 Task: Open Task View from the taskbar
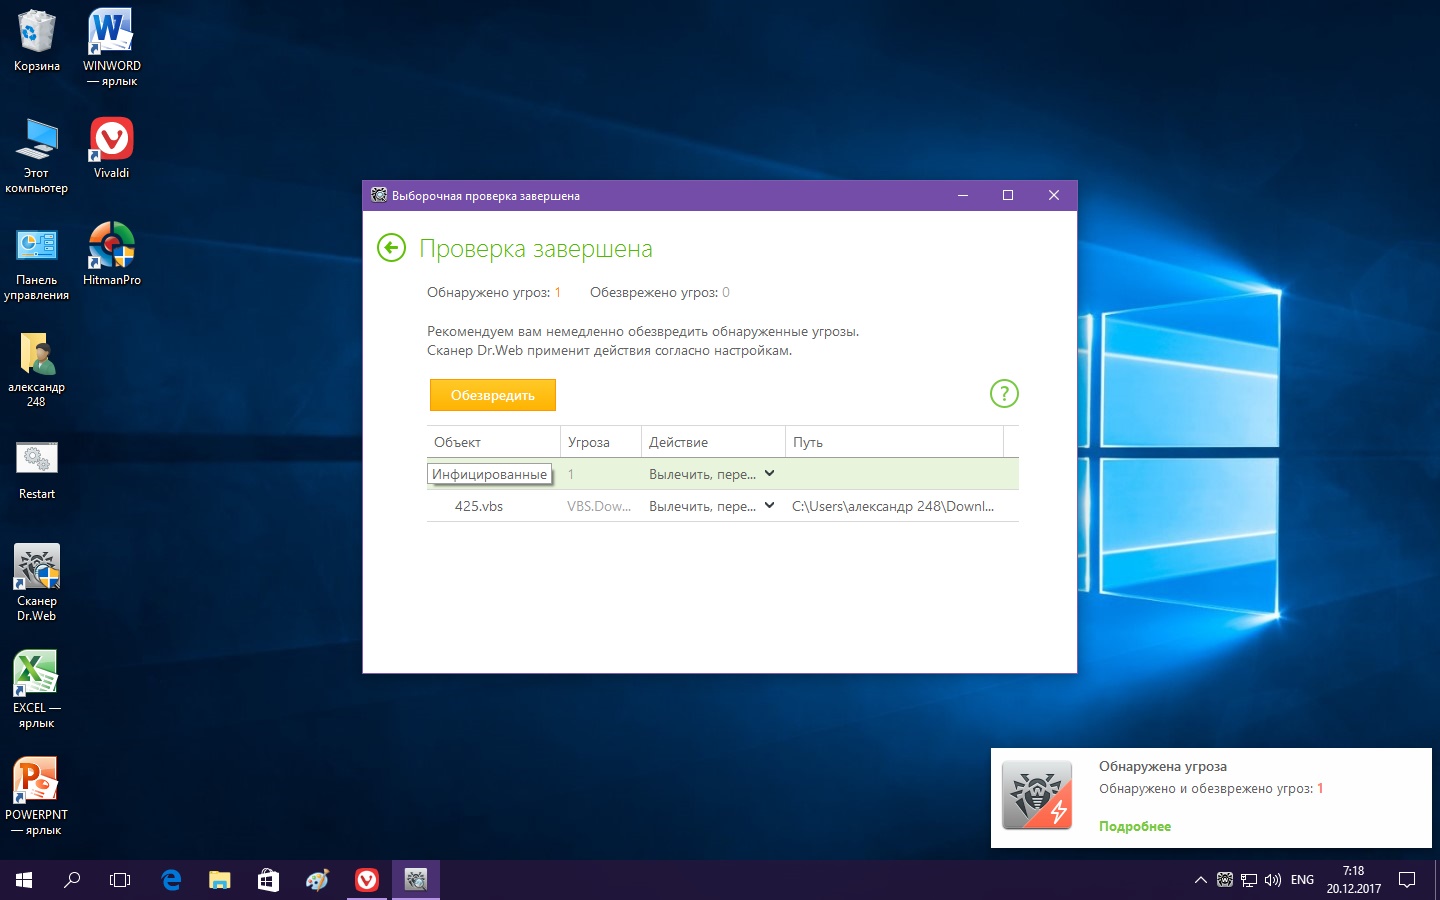pos(120,880)
